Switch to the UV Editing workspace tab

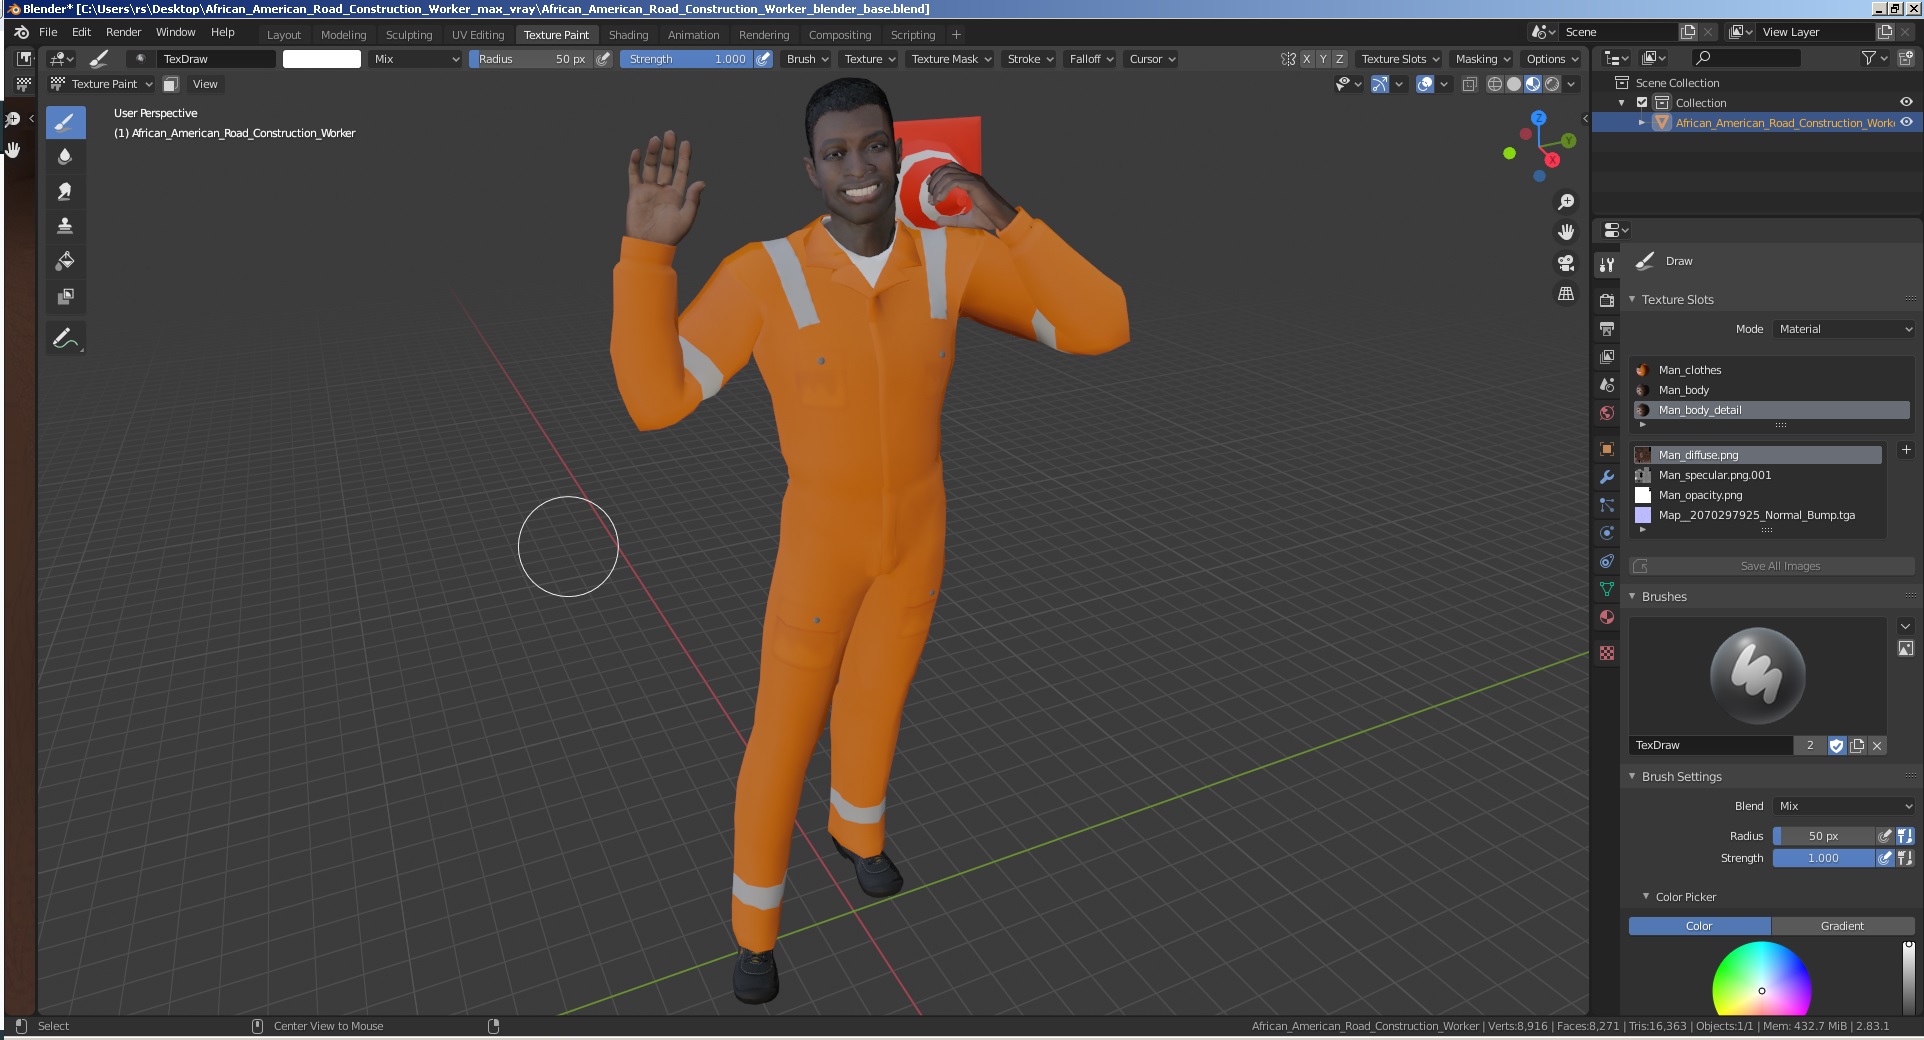(x=478, y=35)
